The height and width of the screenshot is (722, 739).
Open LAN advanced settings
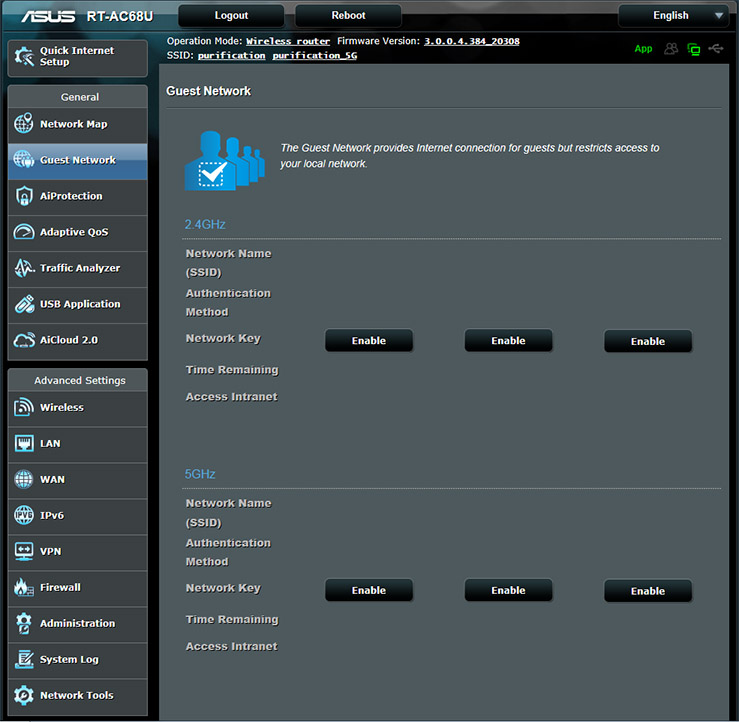(78, 443)
